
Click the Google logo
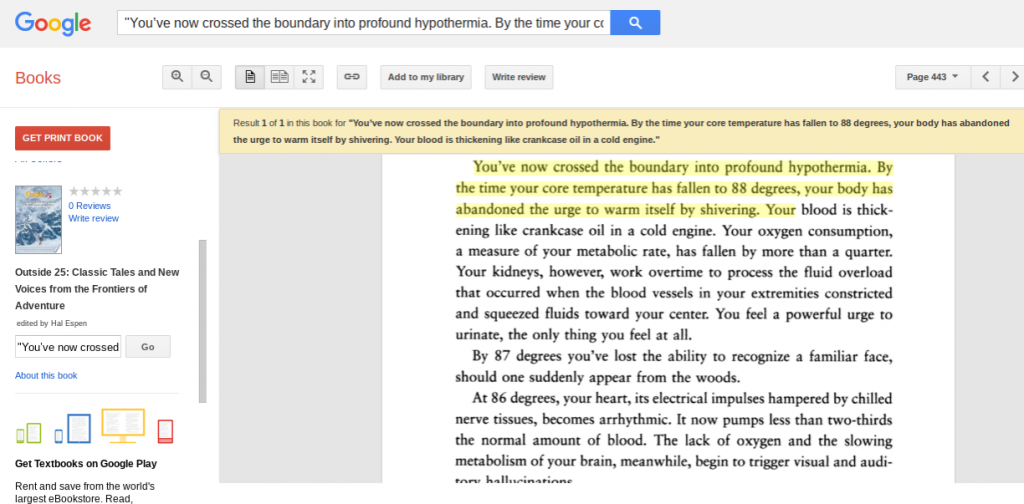click(53, 23)
